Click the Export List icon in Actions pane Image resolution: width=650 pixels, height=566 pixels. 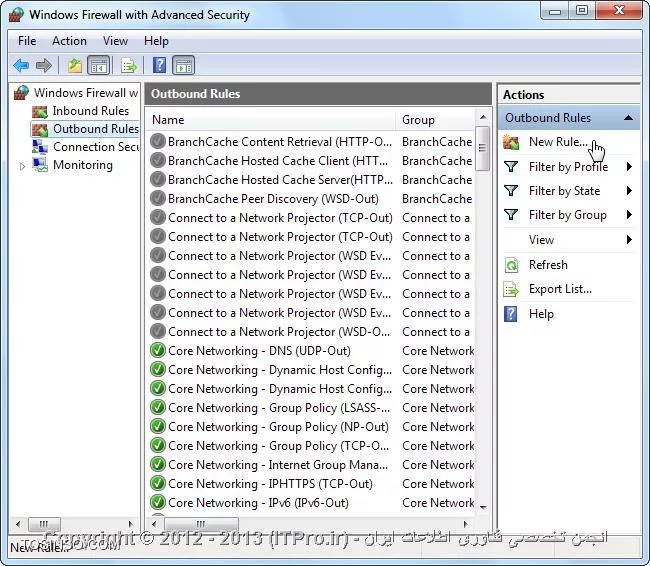pos(511,289)
